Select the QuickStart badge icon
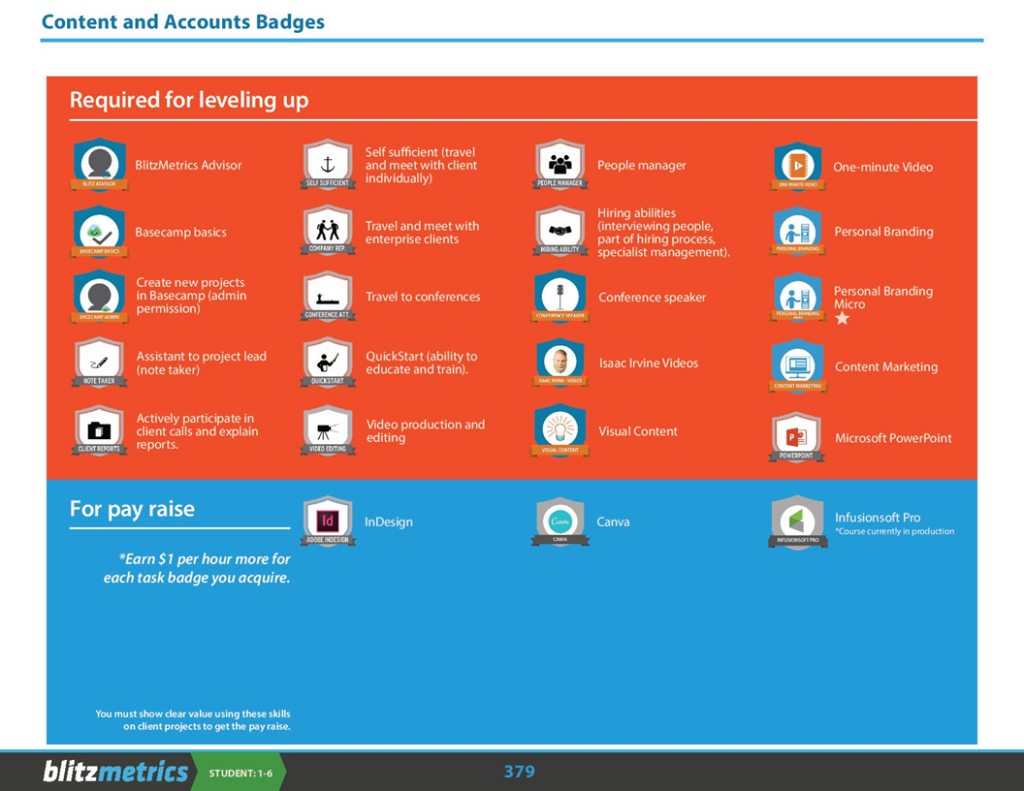Screen dimensions: 1024x791 tap(328, 363)
